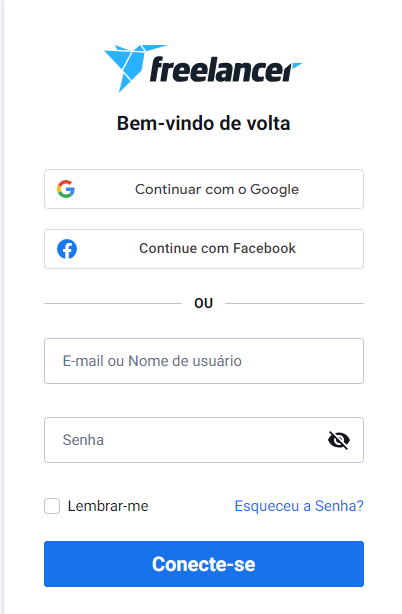Click the 'Nome de usuário' placeholder words
This screenshot has width=402, height=614.
point(185,361)
